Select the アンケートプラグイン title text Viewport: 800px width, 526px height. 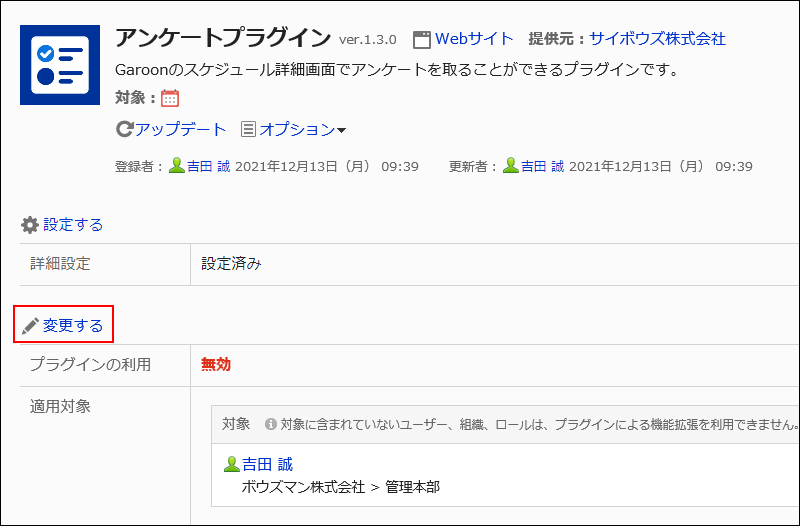(223, 38)
